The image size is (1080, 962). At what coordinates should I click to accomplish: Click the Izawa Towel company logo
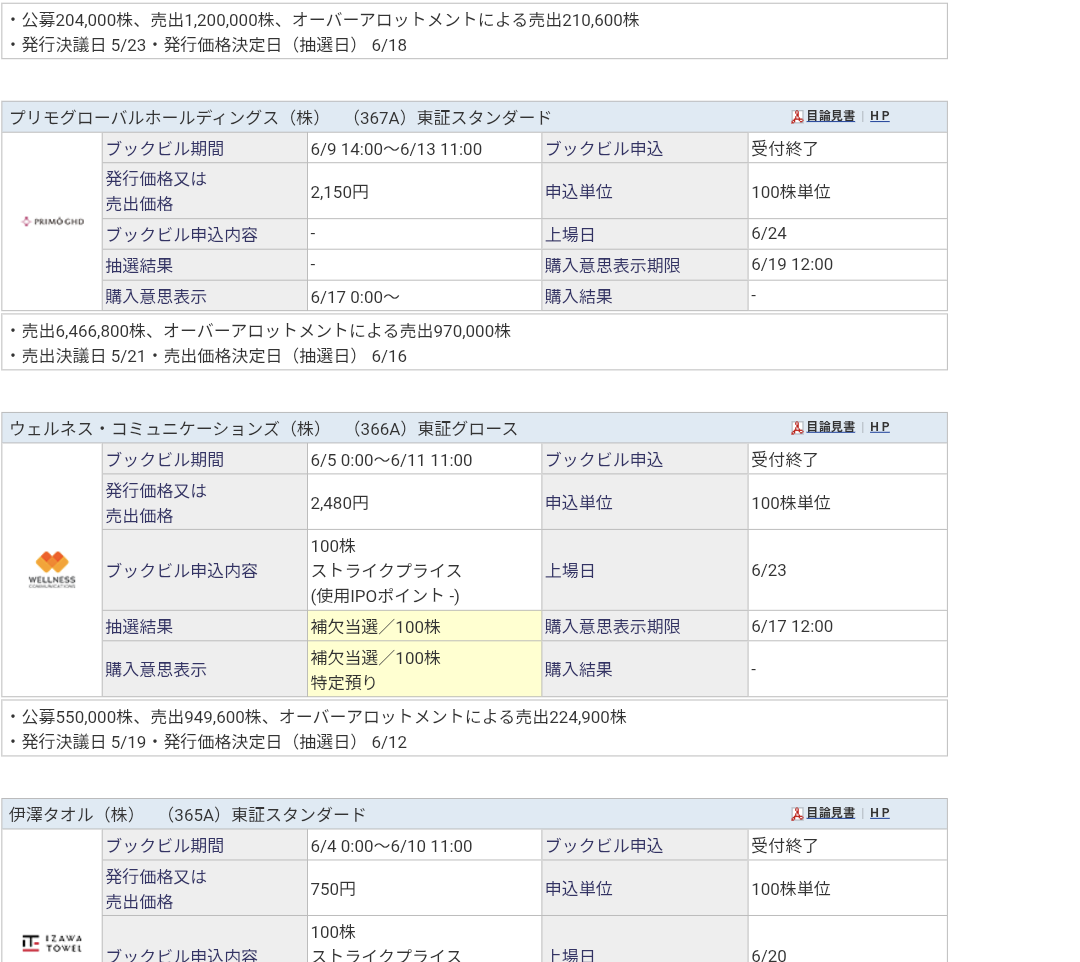click(52, 943)
